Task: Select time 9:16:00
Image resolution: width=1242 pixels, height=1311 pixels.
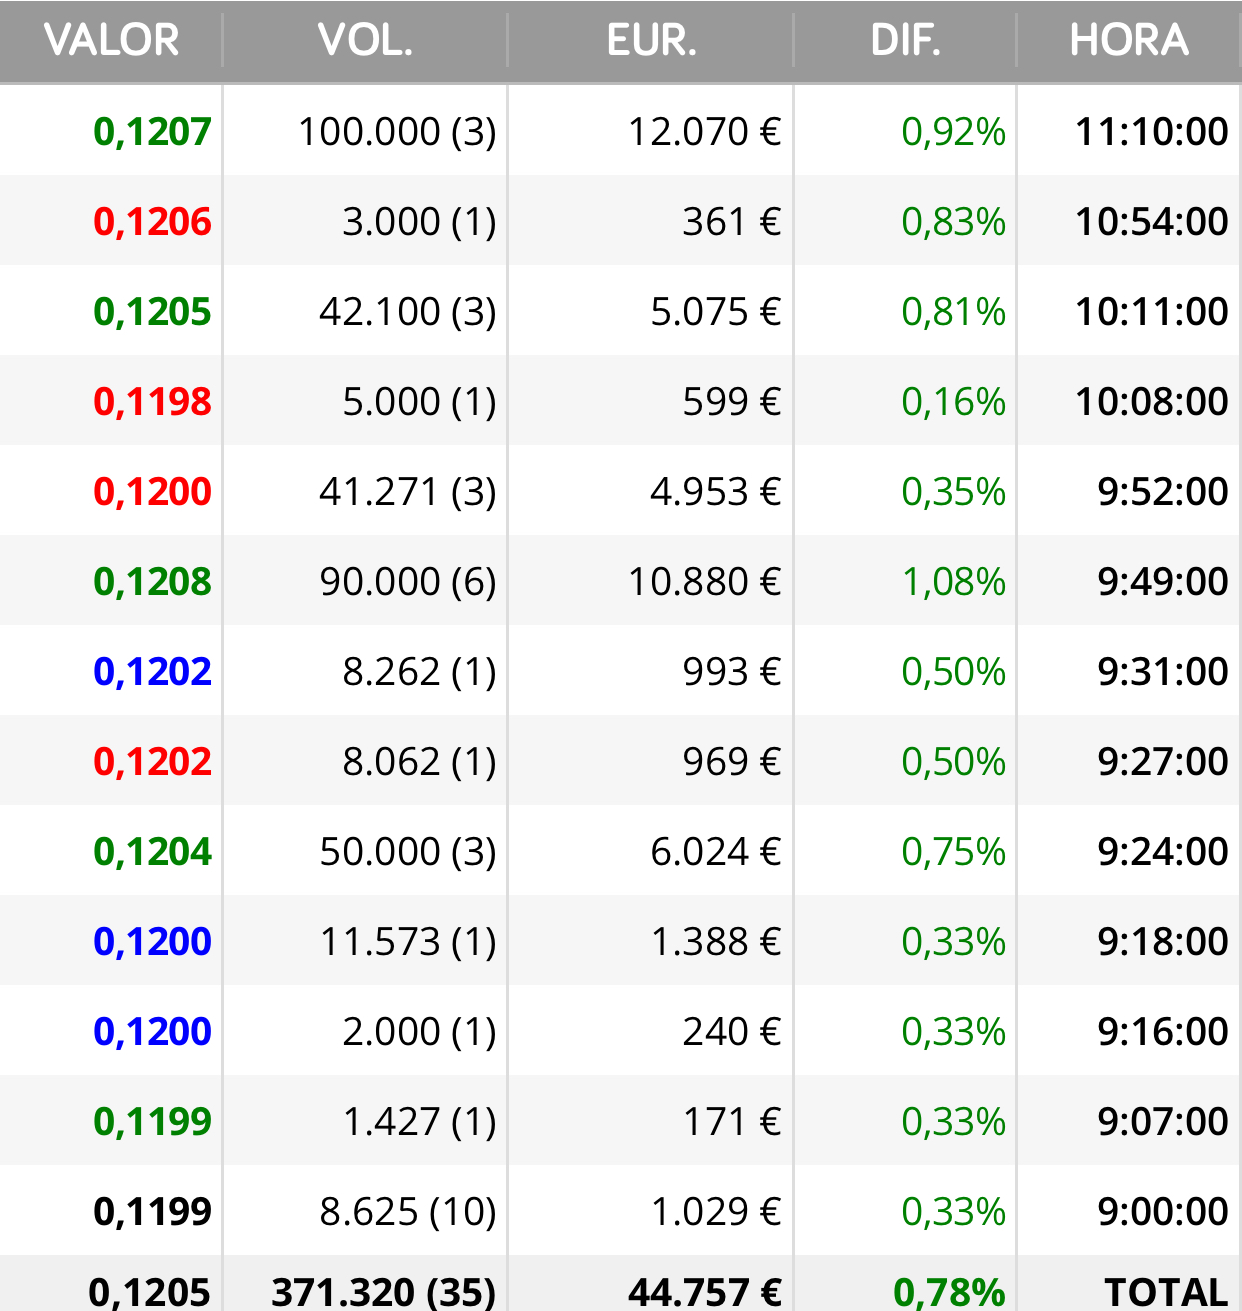Action: pos(1162,1032)
